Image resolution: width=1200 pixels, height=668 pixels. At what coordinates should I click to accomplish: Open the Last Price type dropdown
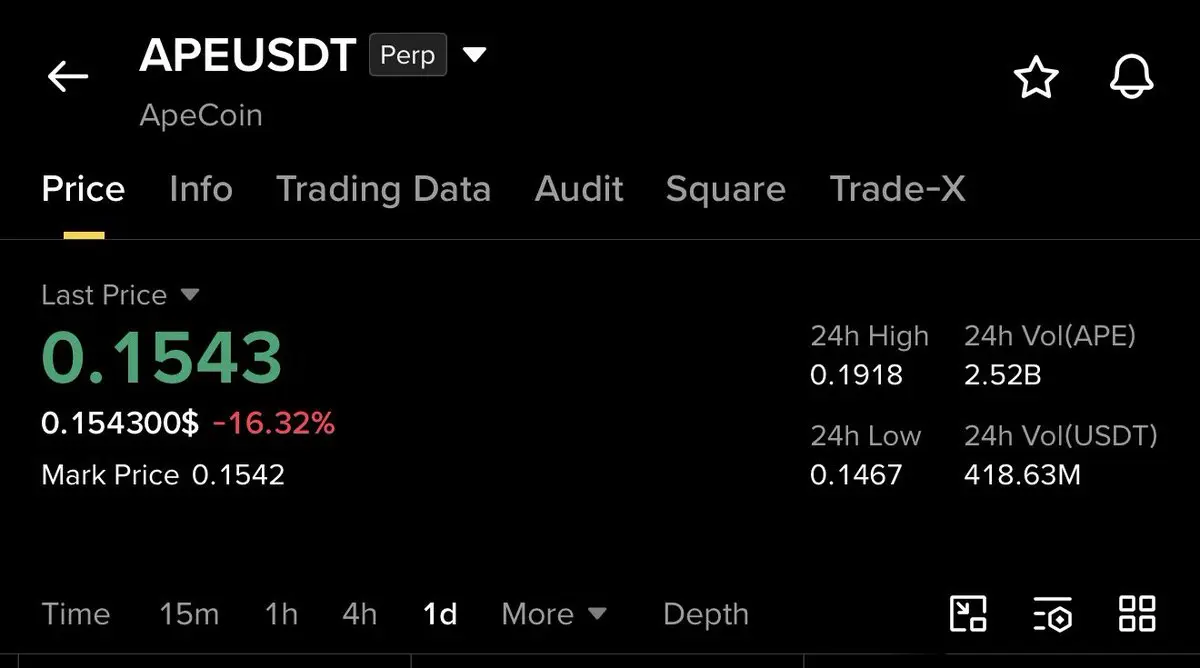(190, 295)
